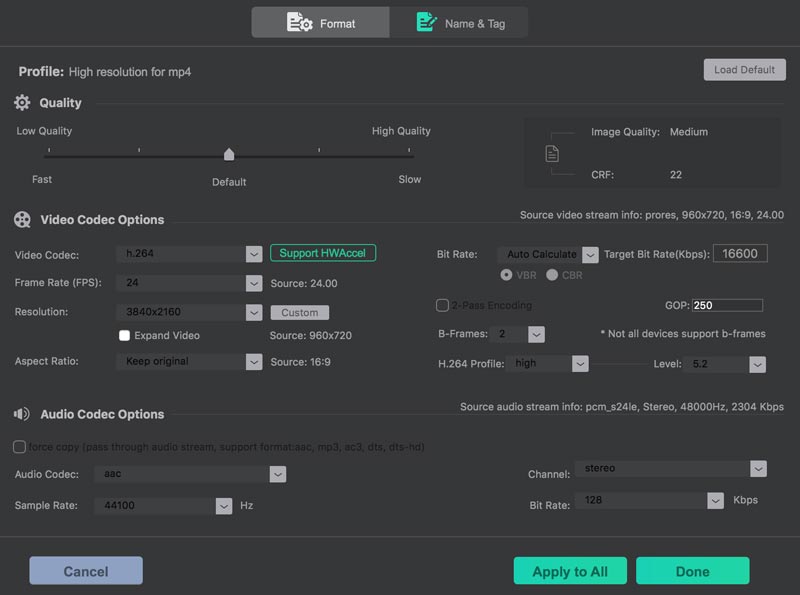Open the audio Bit Rate 128 dropdown

click(649, 501)
